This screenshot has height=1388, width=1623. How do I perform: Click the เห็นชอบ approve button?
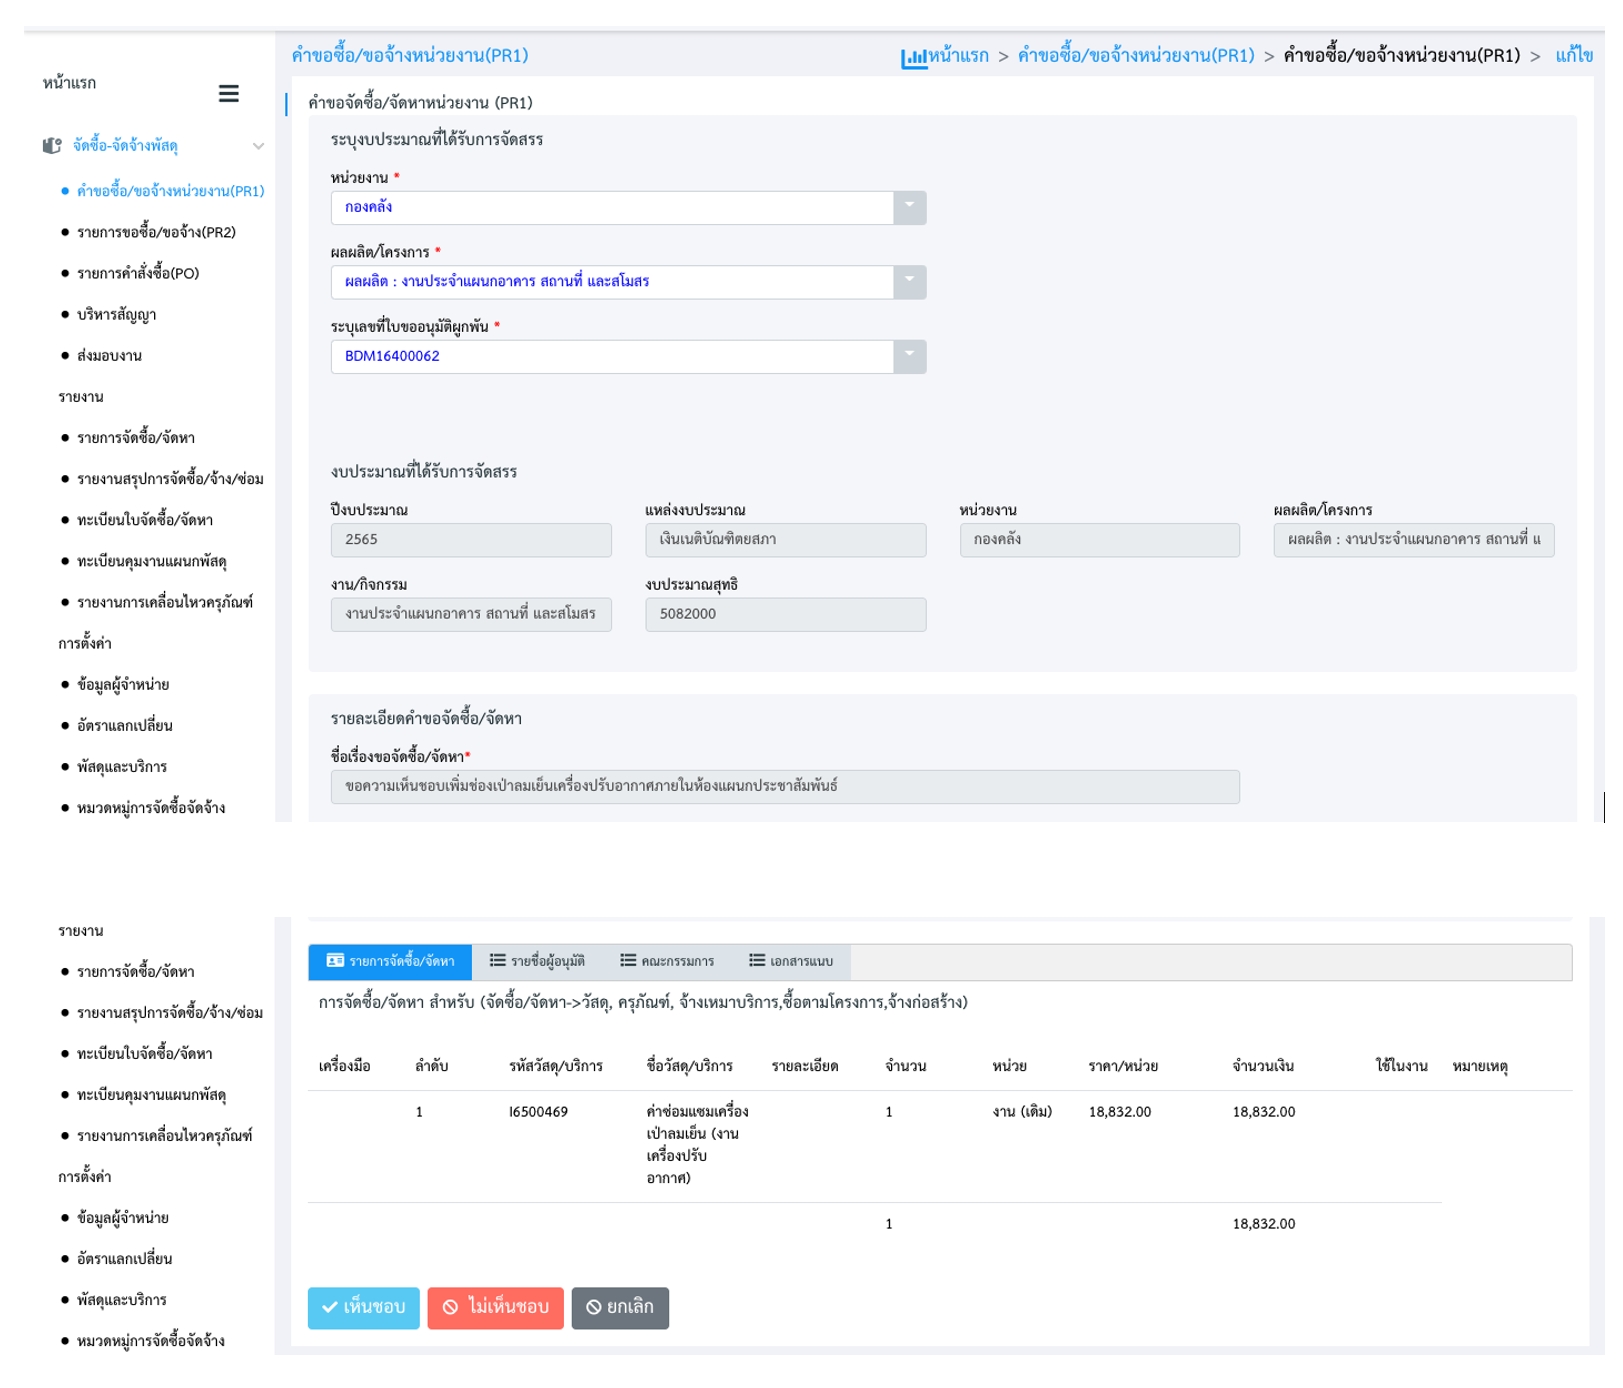click(363, 1307)
